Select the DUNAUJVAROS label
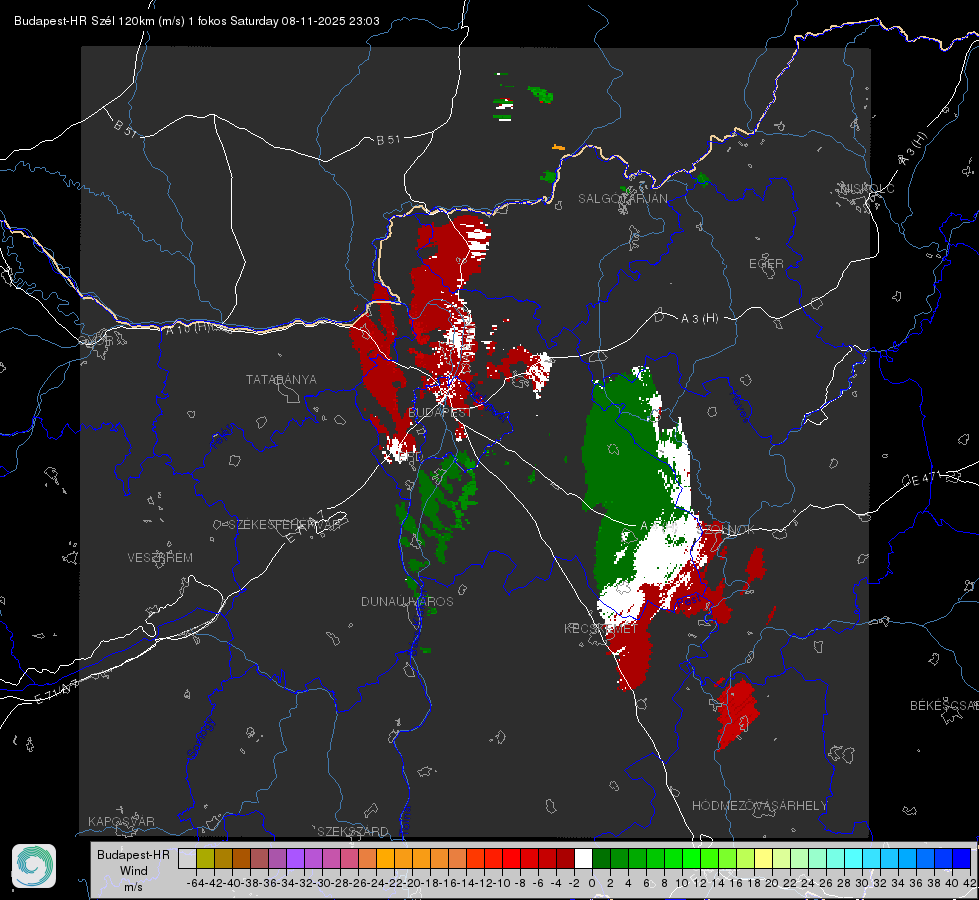 coord(407,601)
